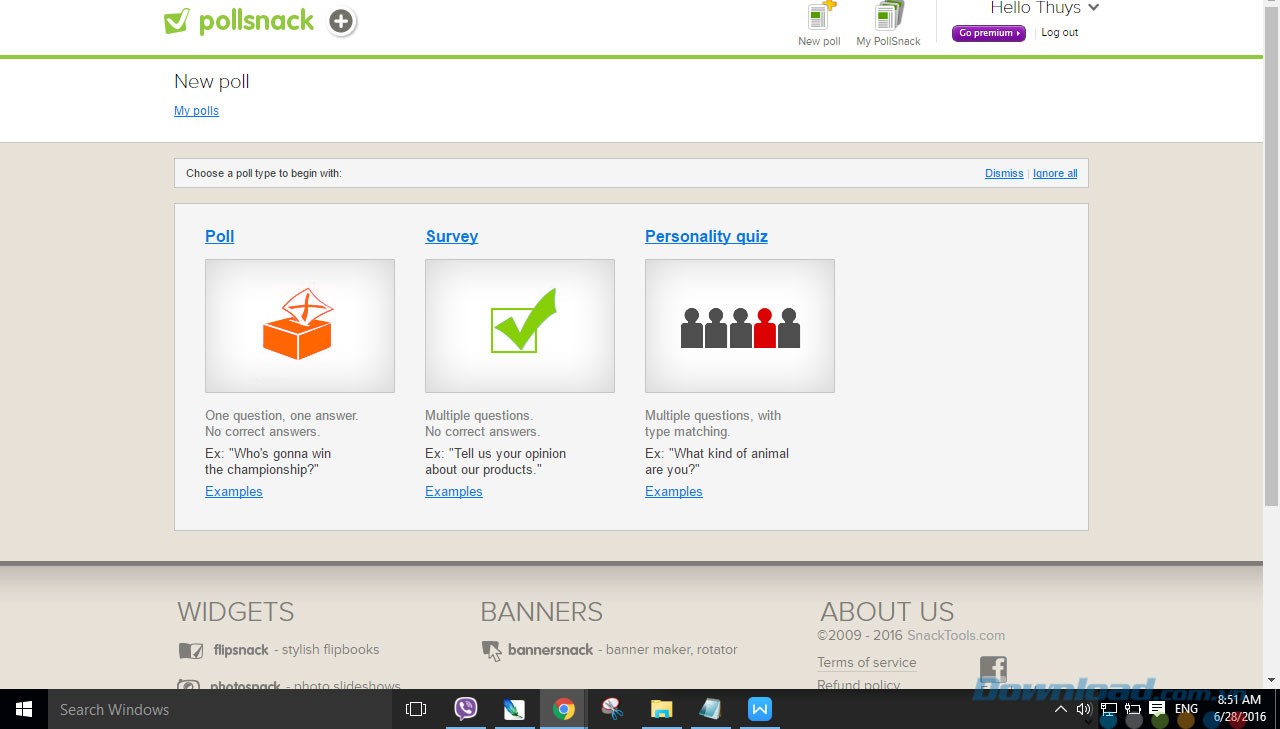Show hidden system tray icons chevron

click(1060, 709)
